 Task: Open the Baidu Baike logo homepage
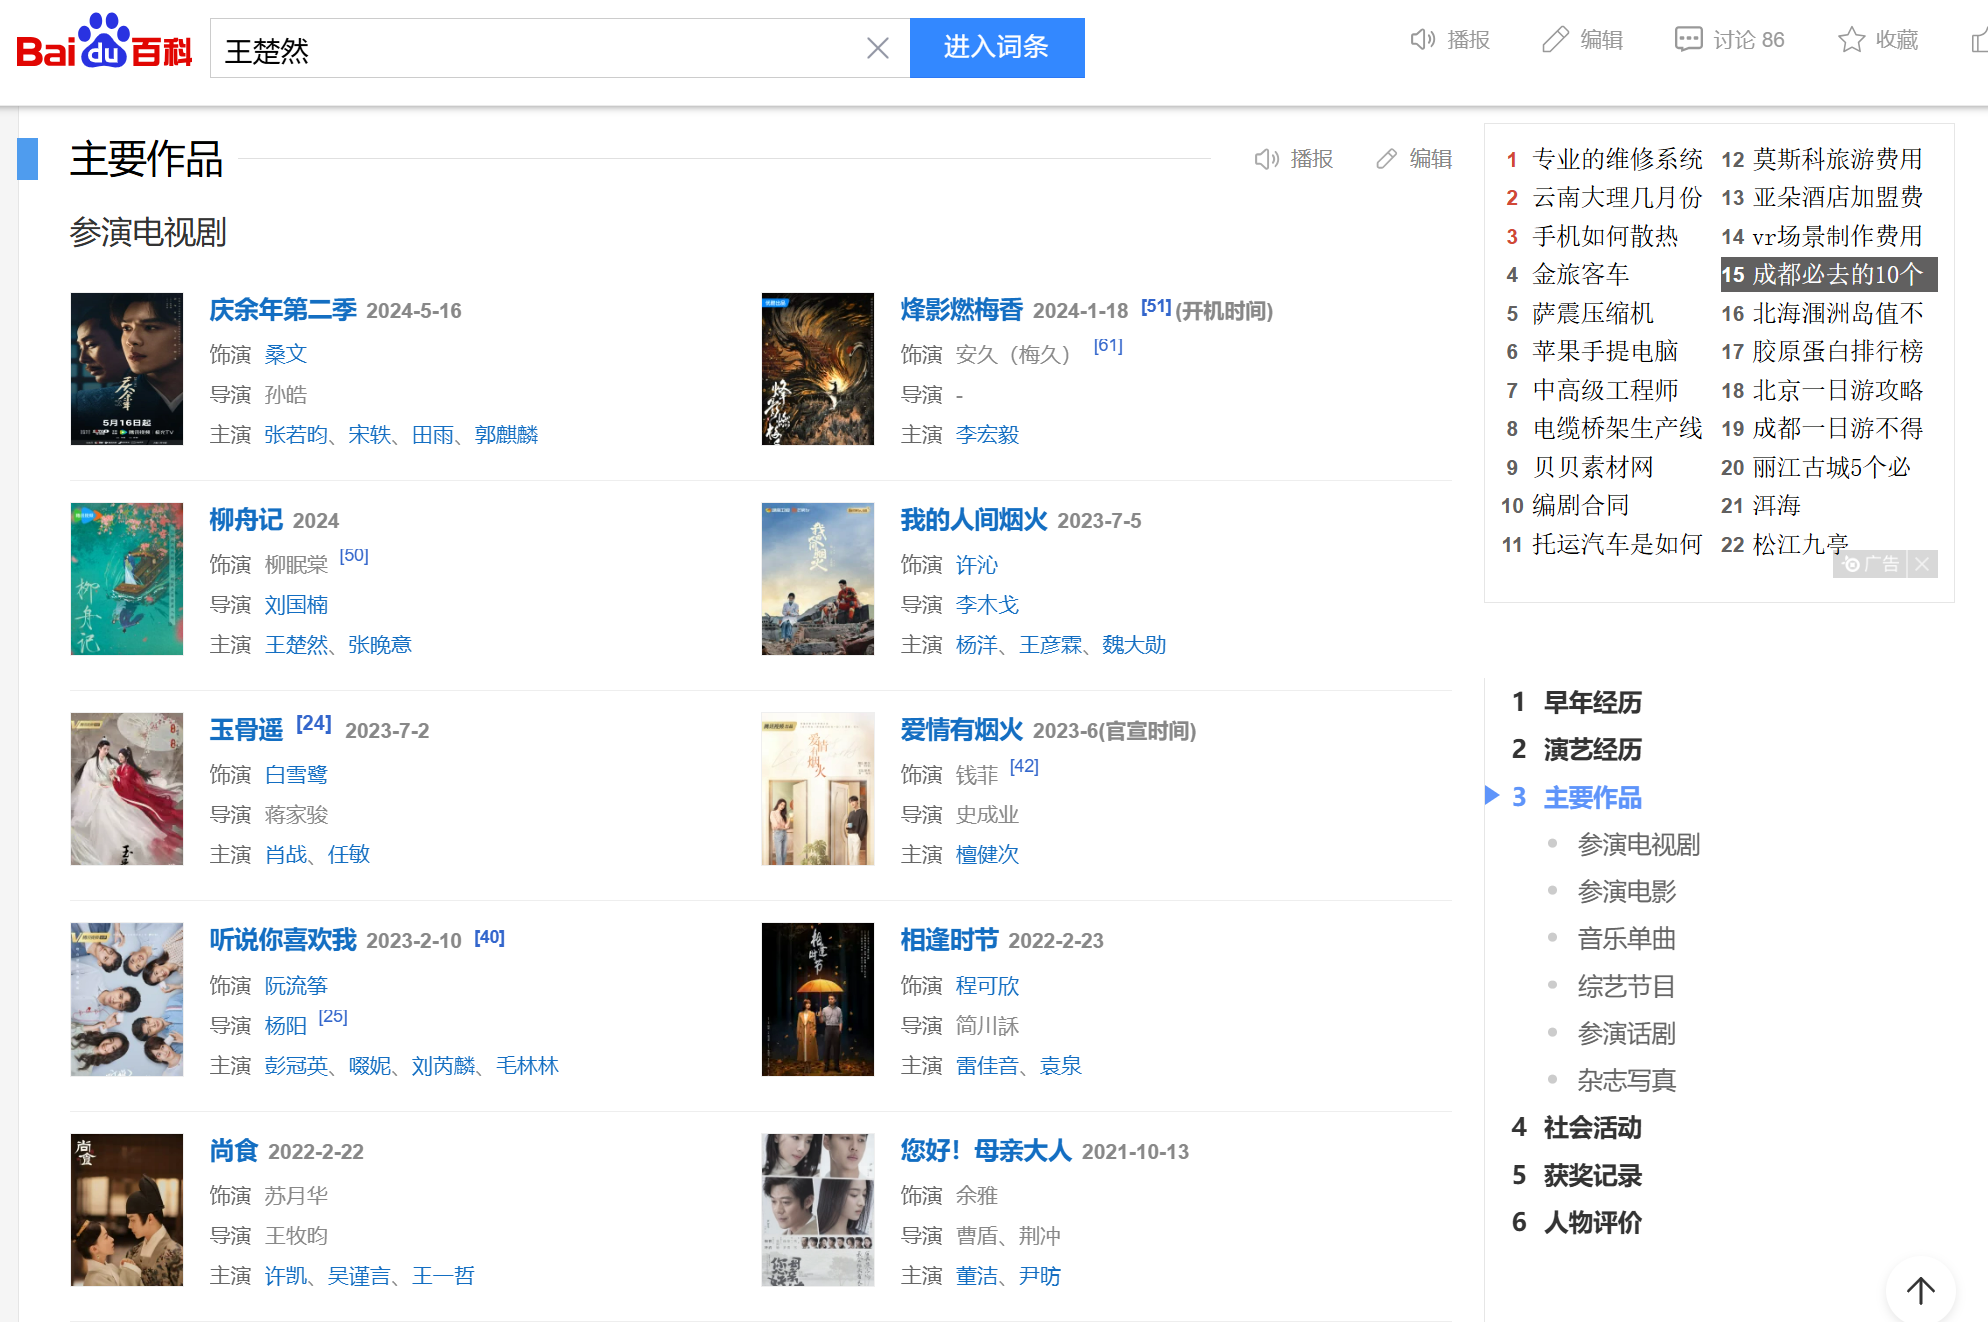pos(104,42)
